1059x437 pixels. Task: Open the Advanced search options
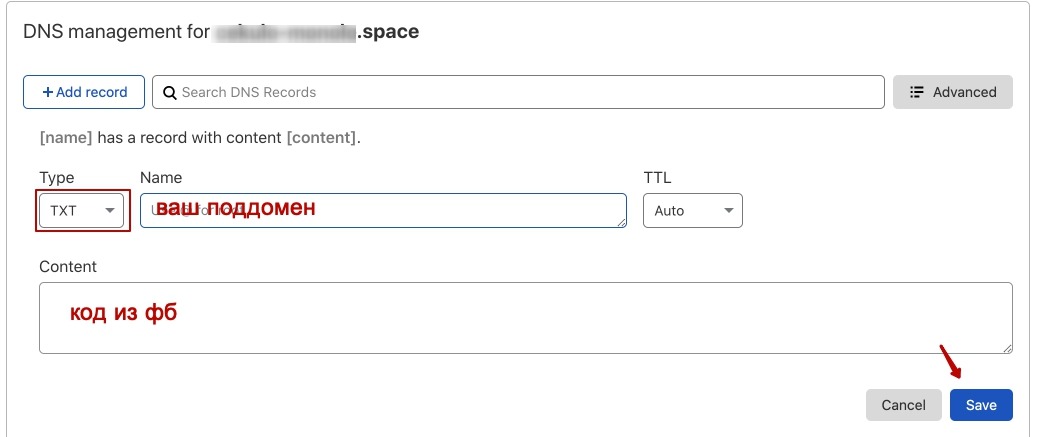[x=952, y=92]
